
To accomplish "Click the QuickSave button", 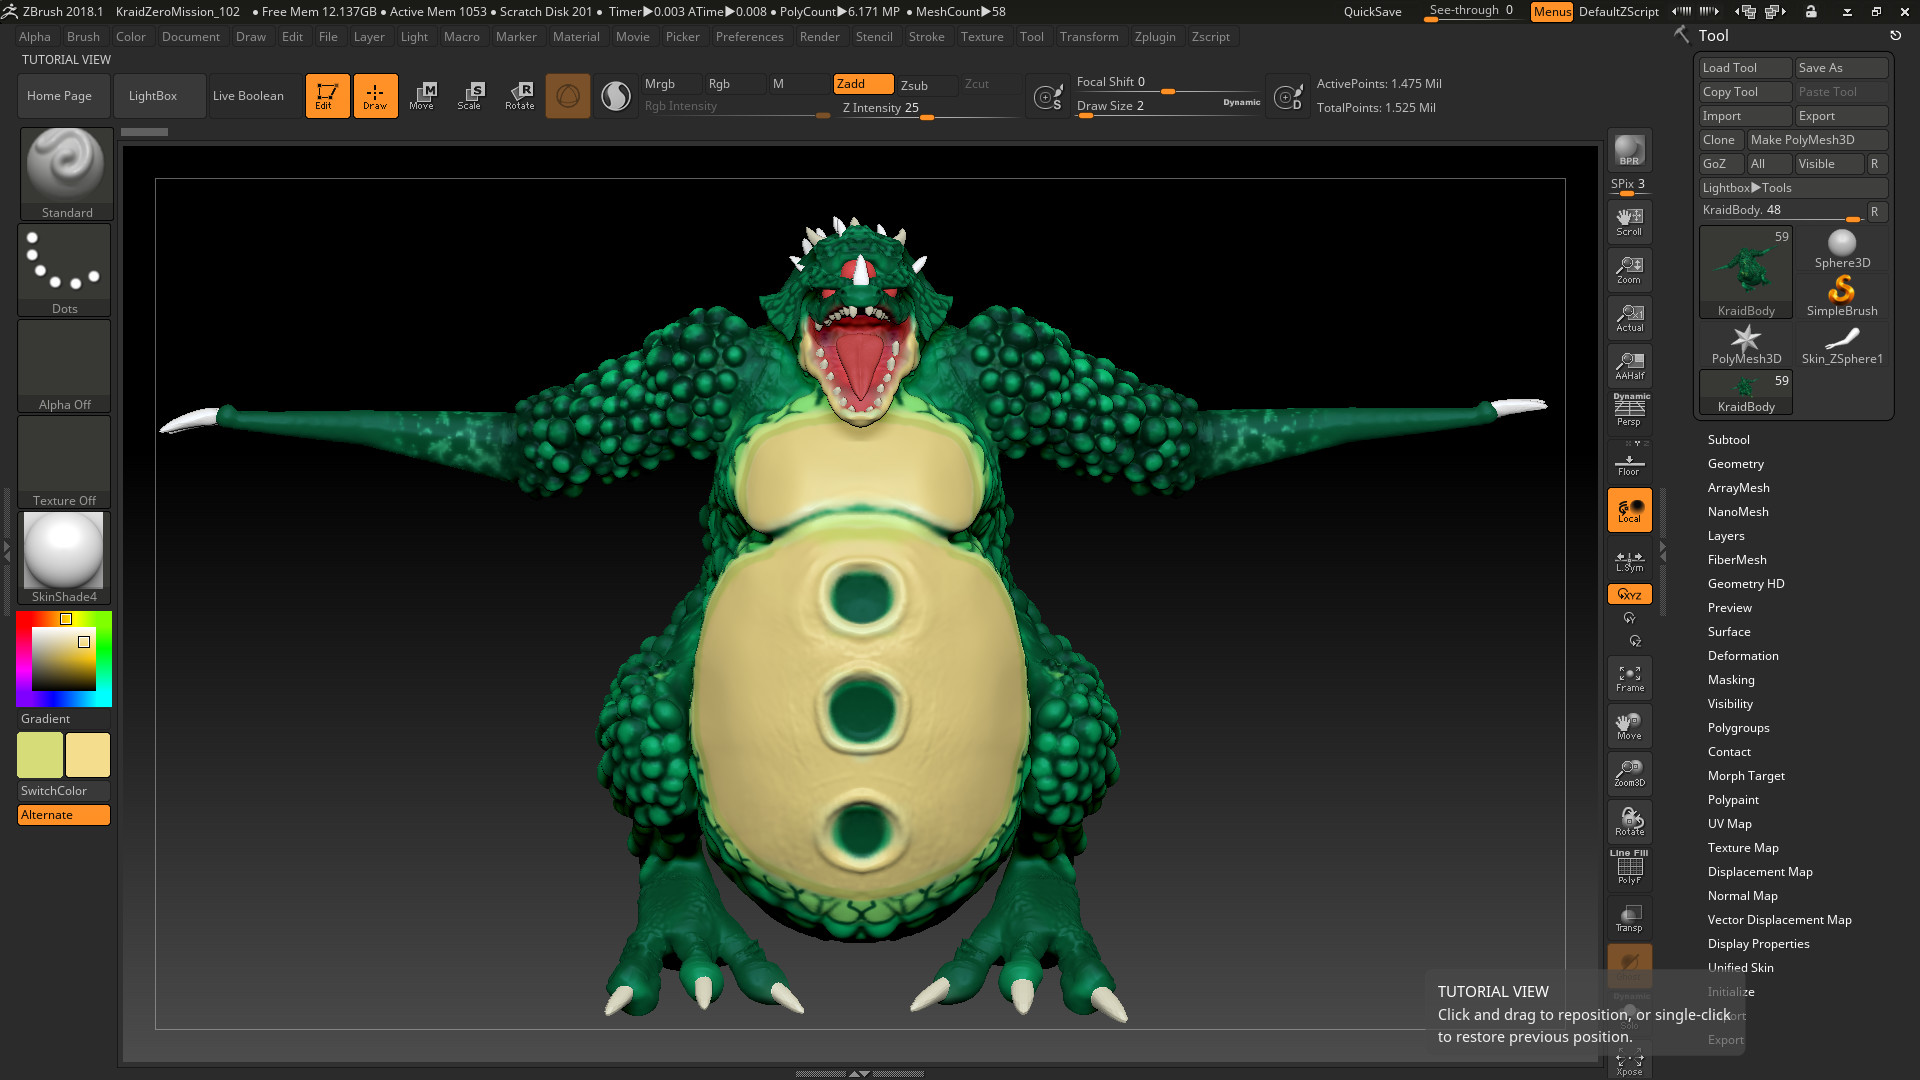I will (1372, 12).
